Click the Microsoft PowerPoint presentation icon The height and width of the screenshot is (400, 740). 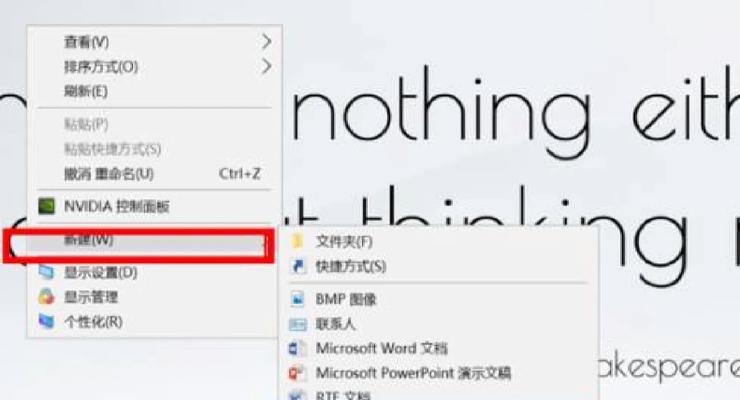click(297, 373)
